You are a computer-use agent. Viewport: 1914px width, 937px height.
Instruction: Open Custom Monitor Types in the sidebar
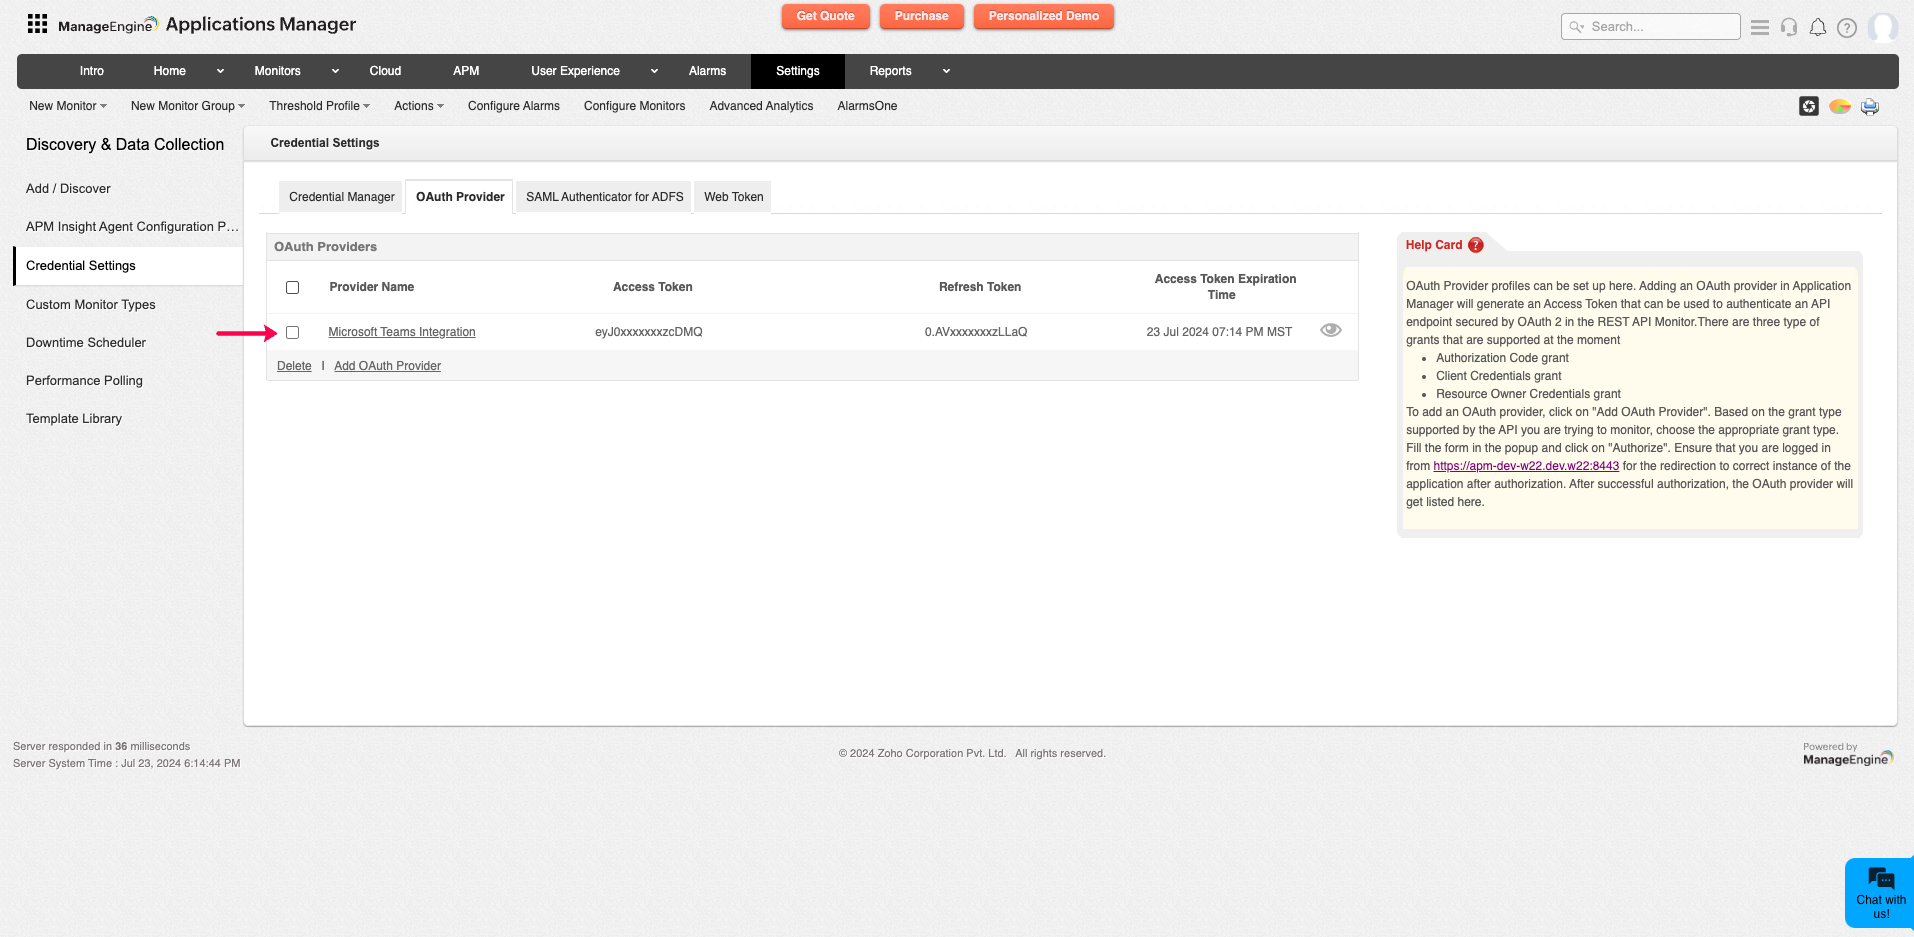tap(91, 305)
